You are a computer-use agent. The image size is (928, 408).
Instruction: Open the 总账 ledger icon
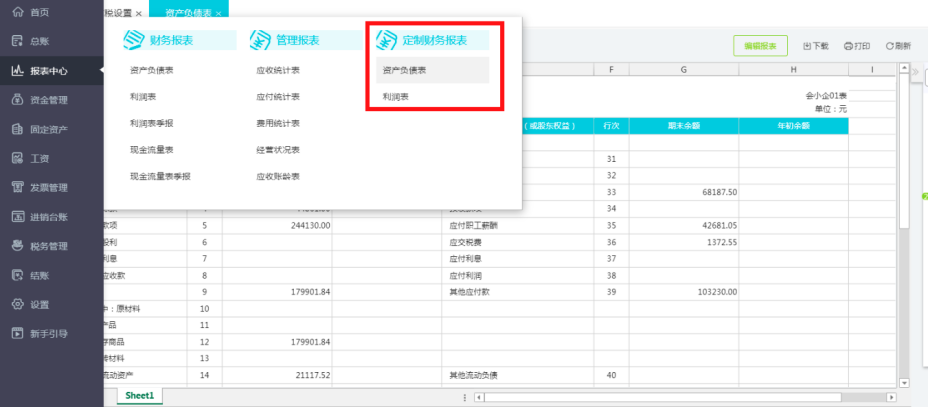(18, 41)
